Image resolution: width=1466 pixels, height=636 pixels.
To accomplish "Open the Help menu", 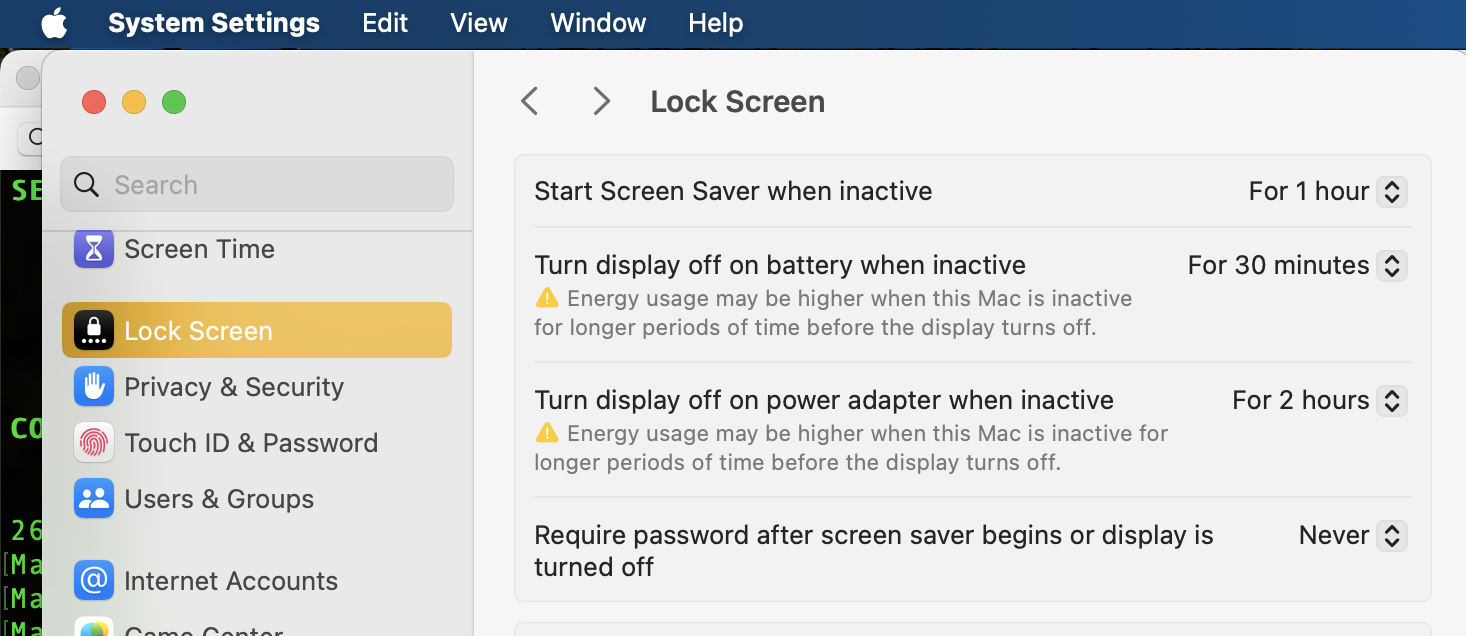I will pos(715,23).
